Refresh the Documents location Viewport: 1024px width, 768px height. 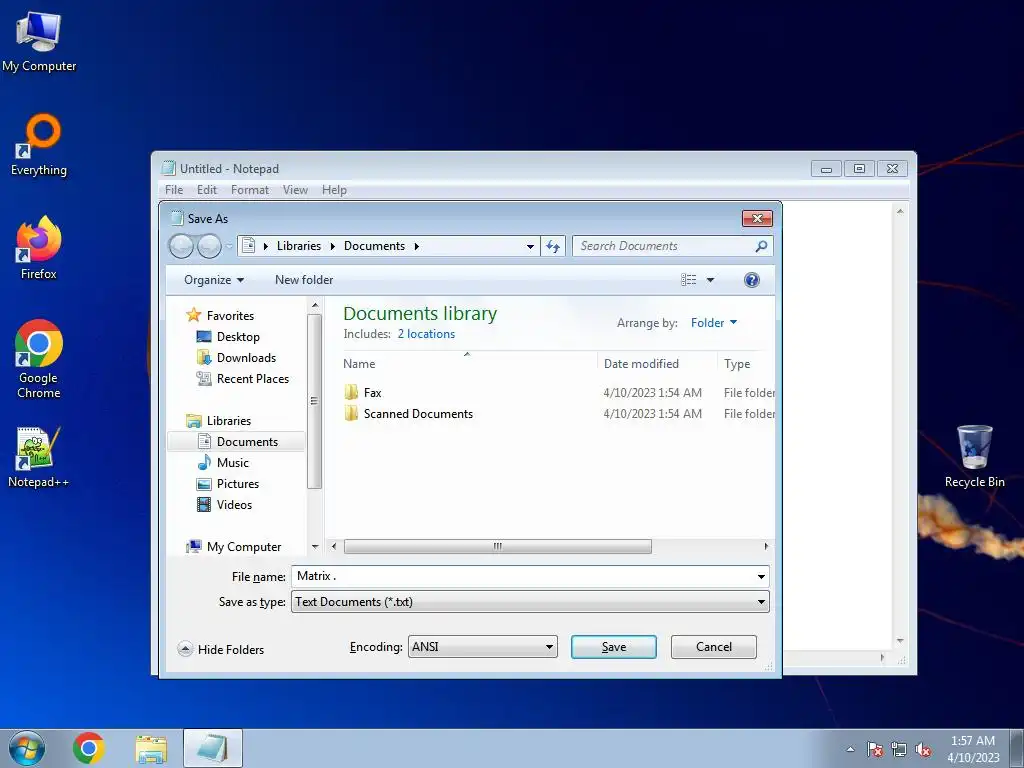(552, 246)
